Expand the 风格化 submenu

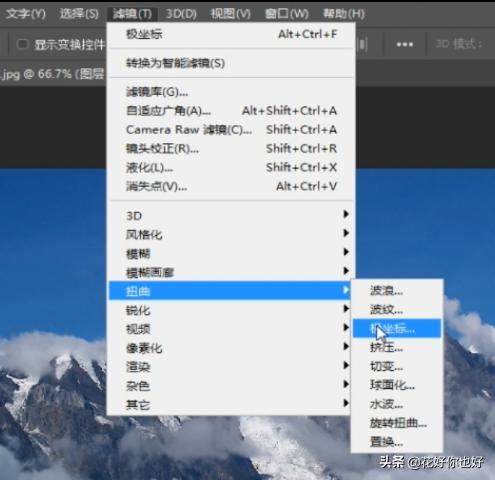(230, 234)
